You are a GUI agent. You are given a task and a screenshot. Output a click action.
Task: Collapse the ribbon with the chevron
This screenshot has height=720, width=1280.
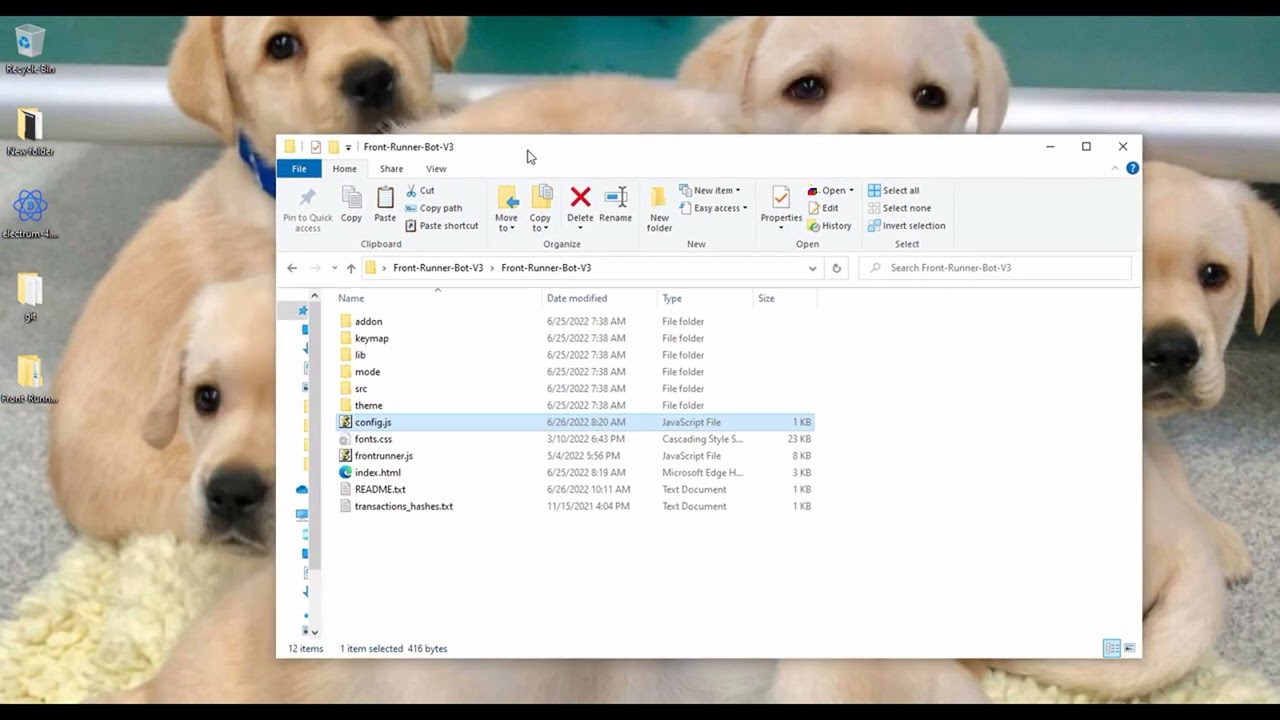1115,168
